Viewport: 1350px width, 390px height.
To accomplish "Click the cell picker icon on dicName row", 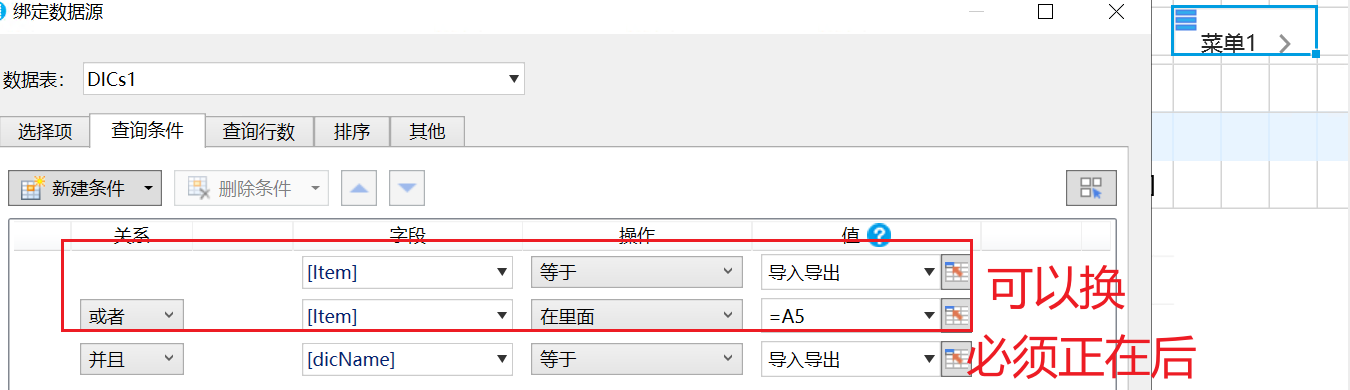I will click(x=955, y=358).
